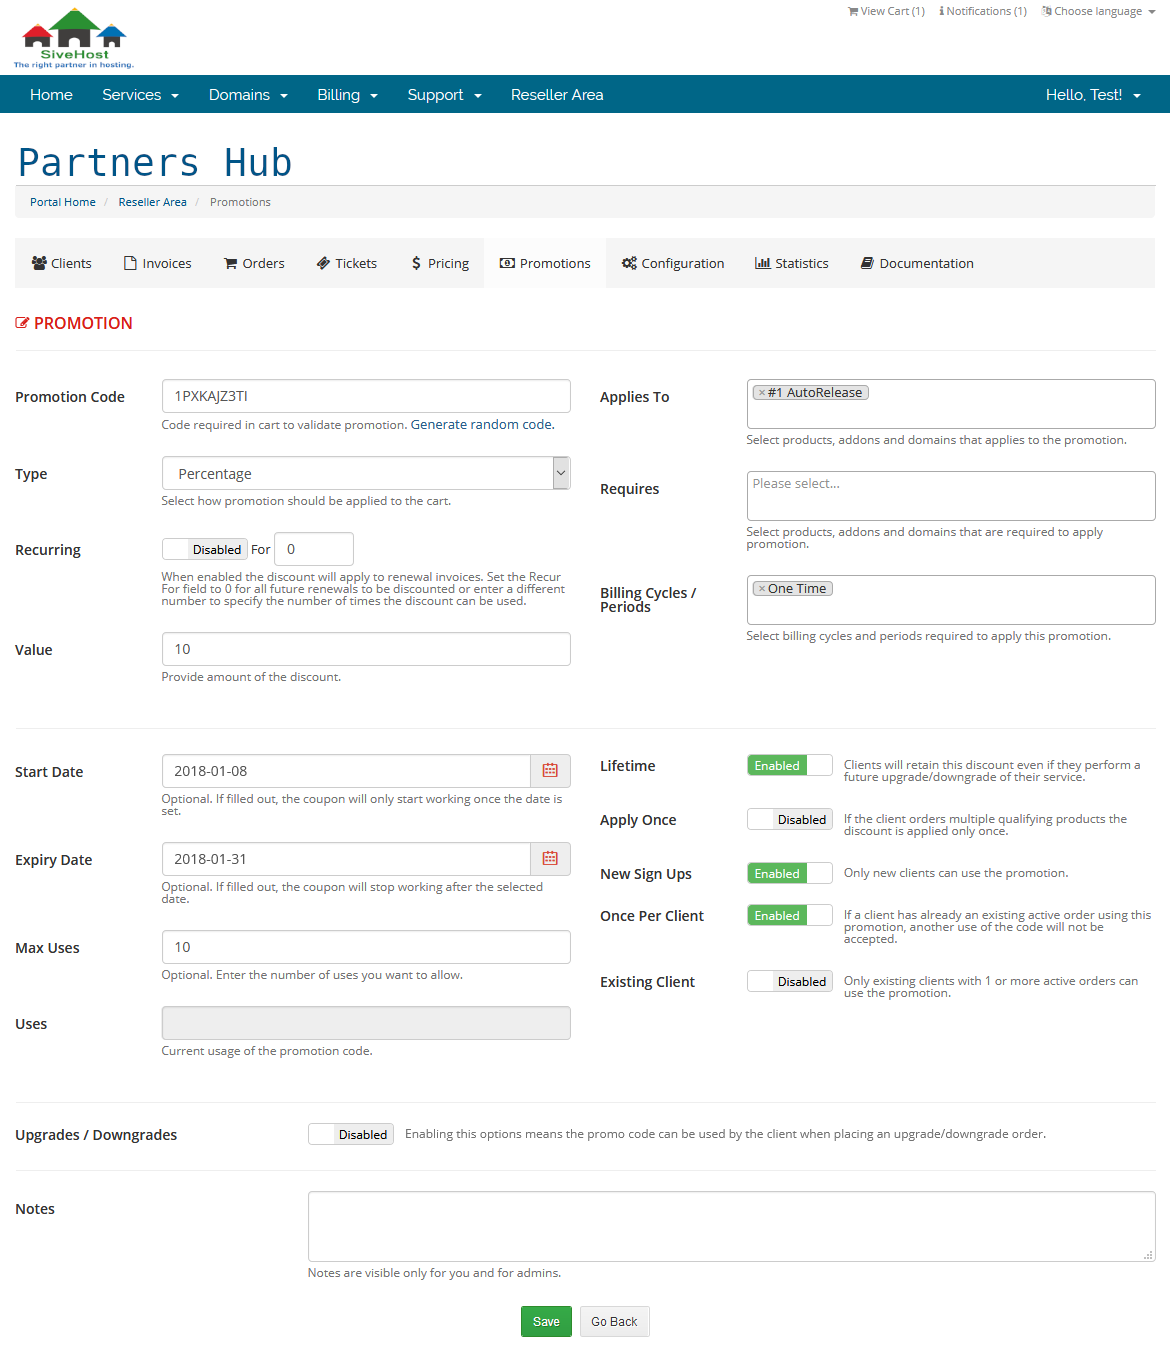Switch to the Clients tab
Screen dimensions: 1170x1349
tap(62, 264)
